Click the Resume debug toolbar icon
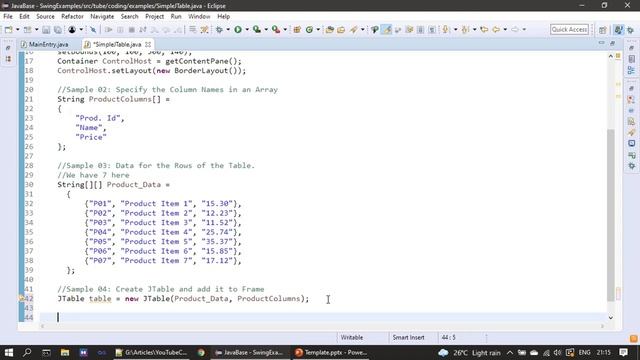The image size is (640, 360). (108, 29)
